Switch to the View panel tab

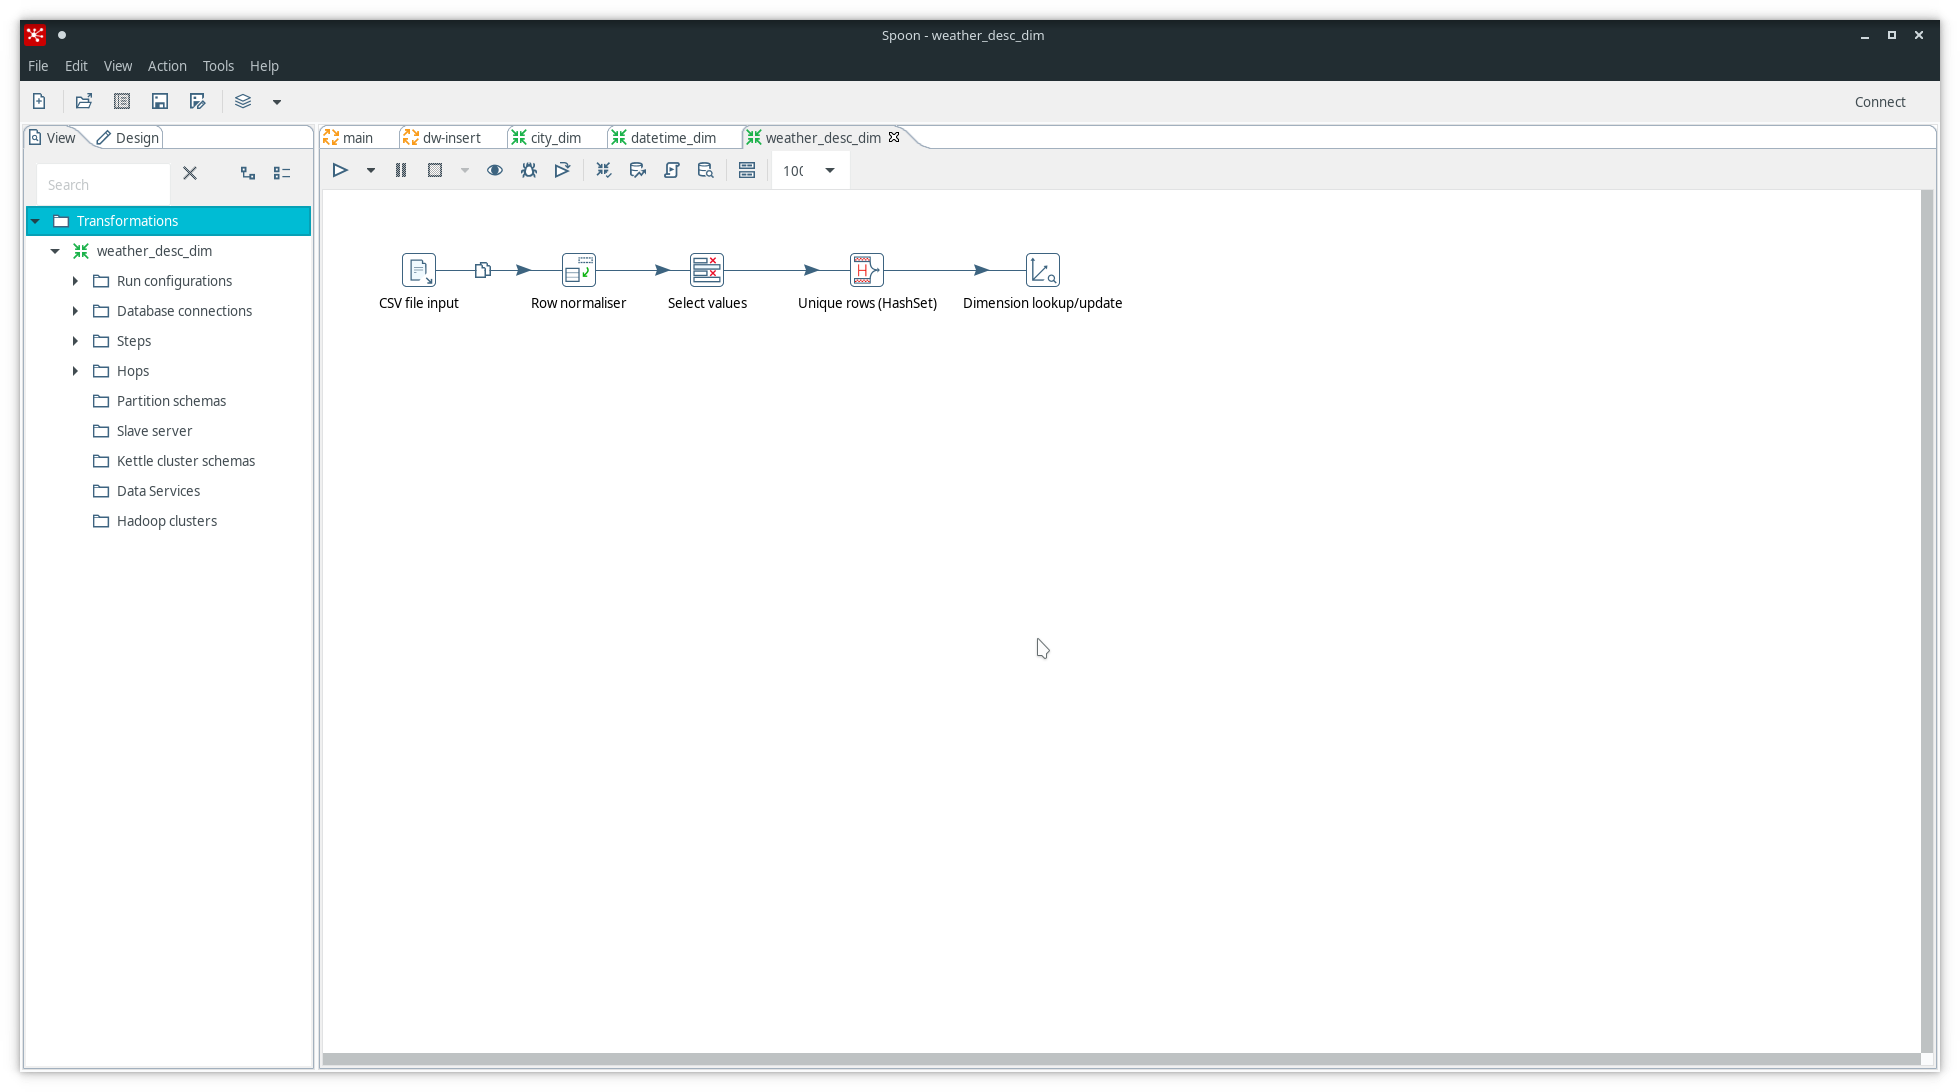[x=52, y=138]
